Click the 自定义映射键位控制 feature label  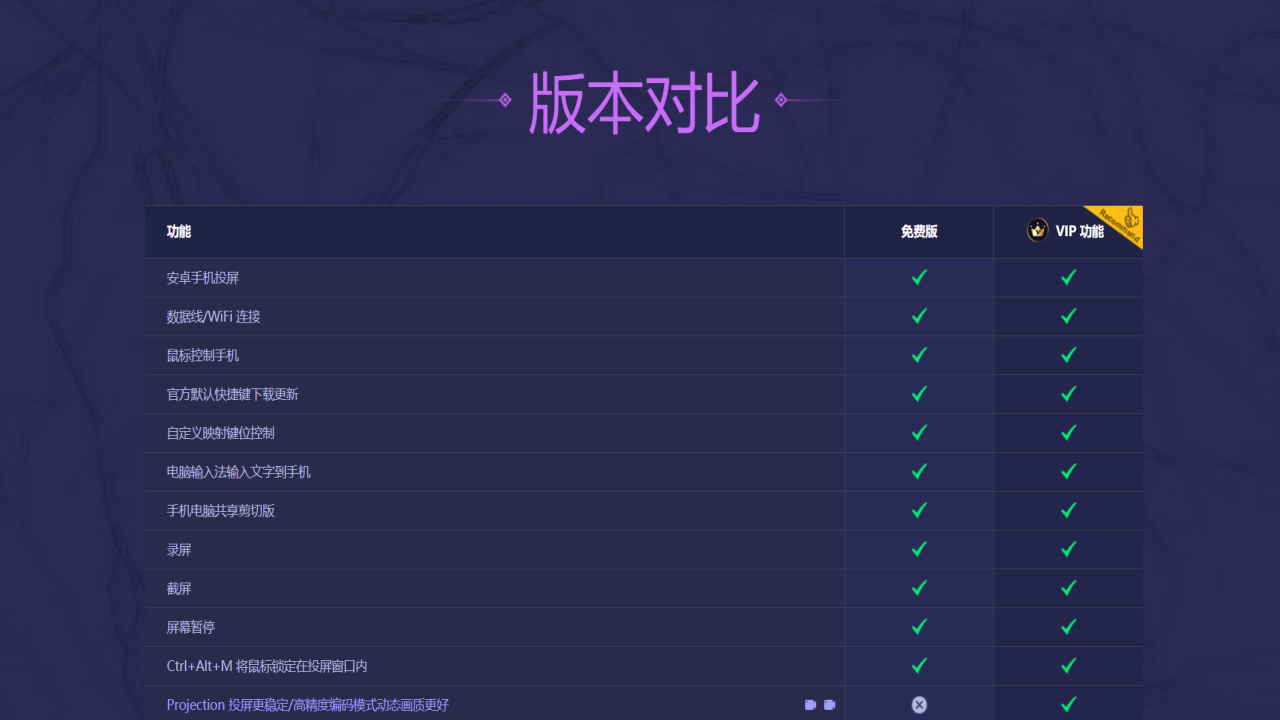(220, 433)
